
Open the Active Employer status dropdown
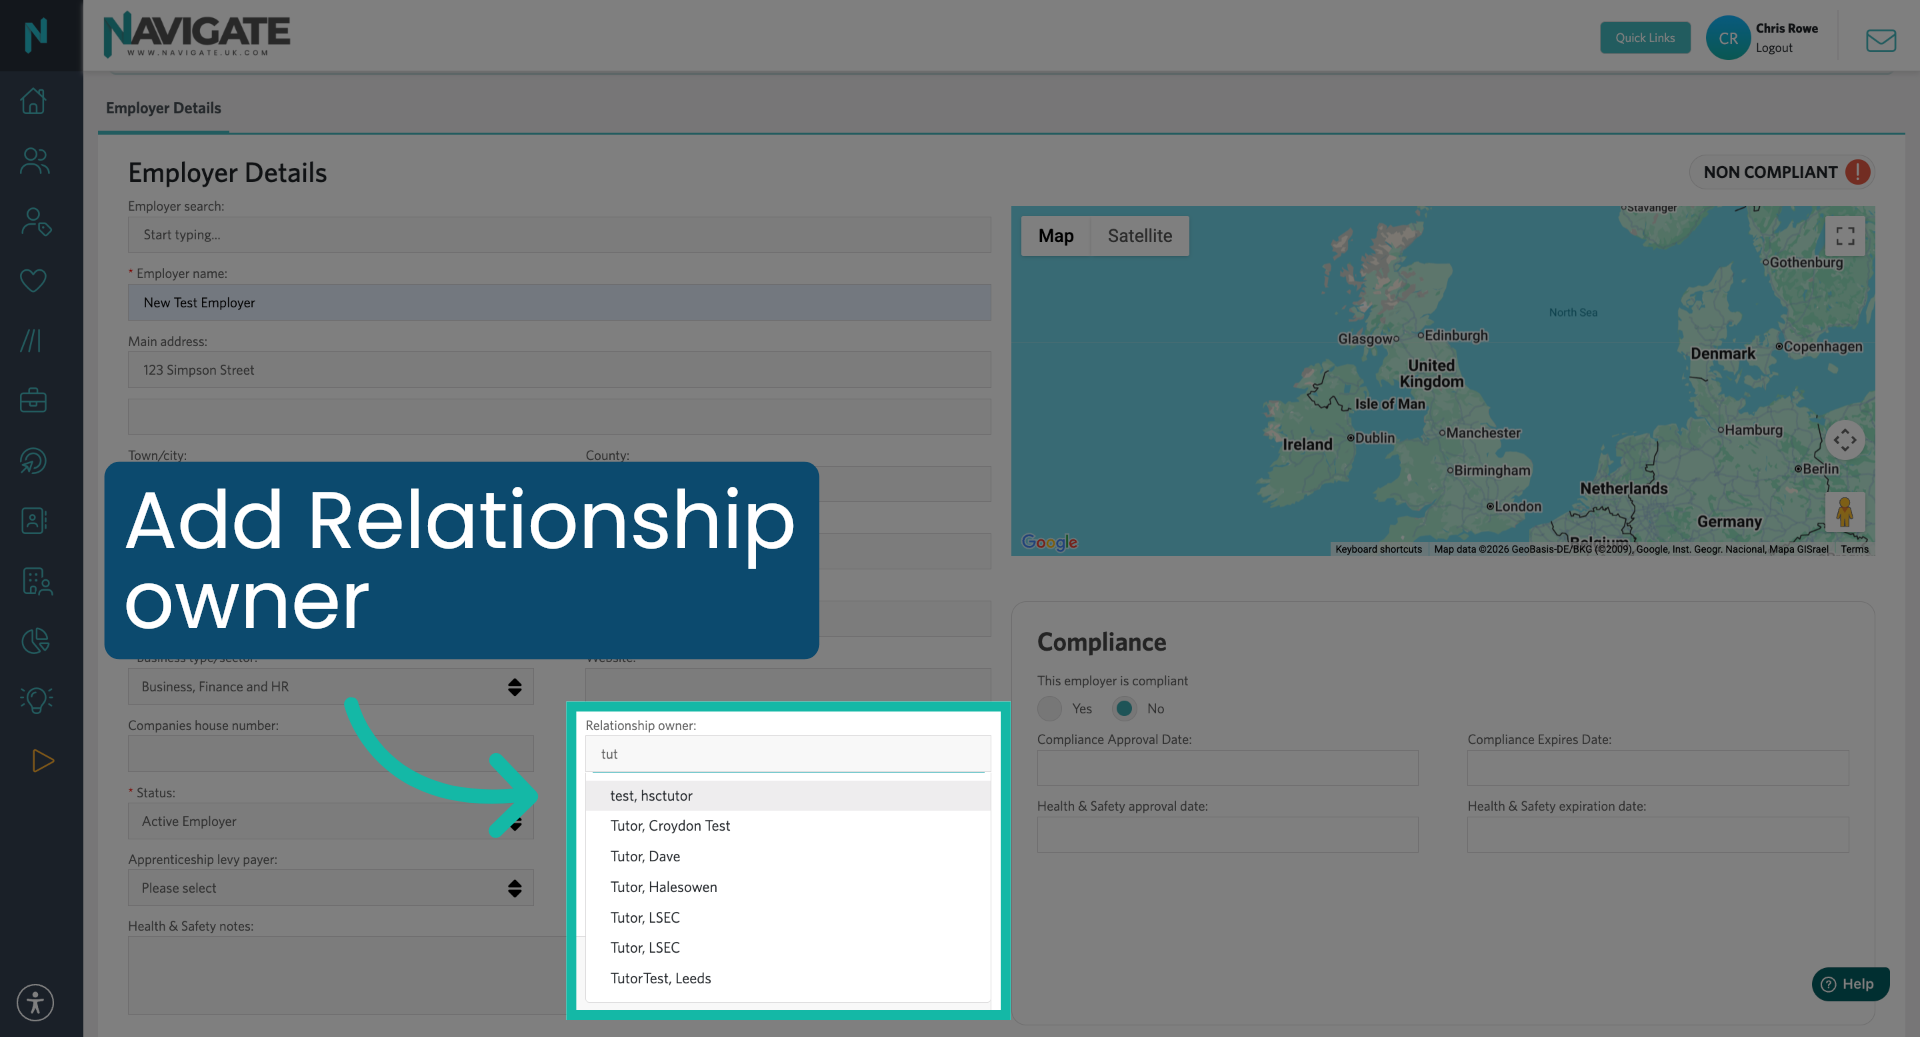[331, 821]
